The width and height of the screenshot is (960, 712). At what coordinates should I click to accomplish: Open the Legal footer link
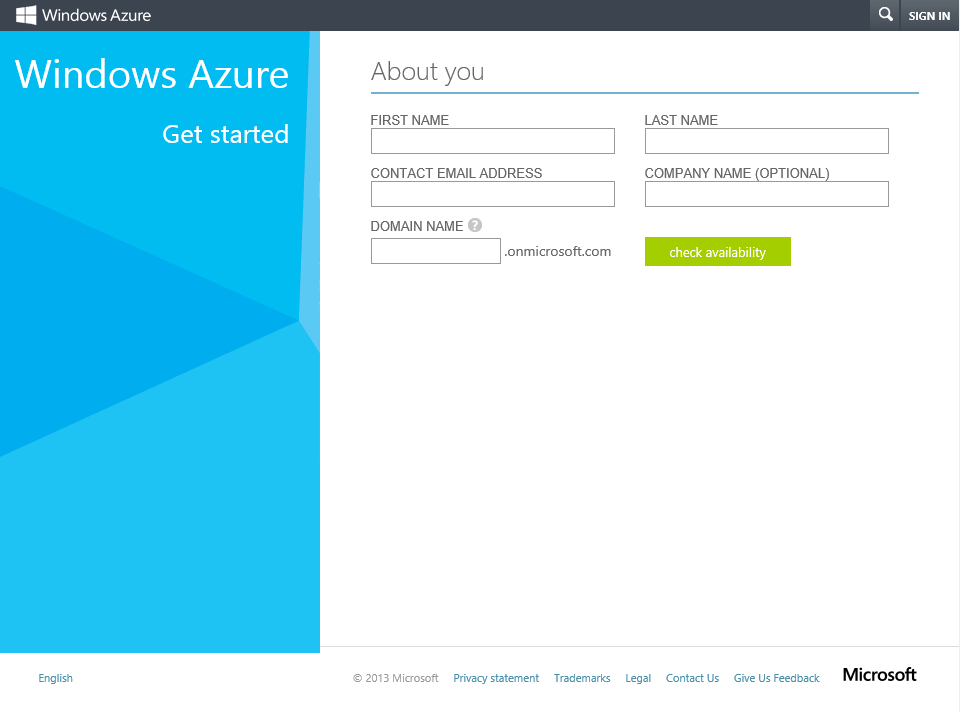[x=638, y=678]
